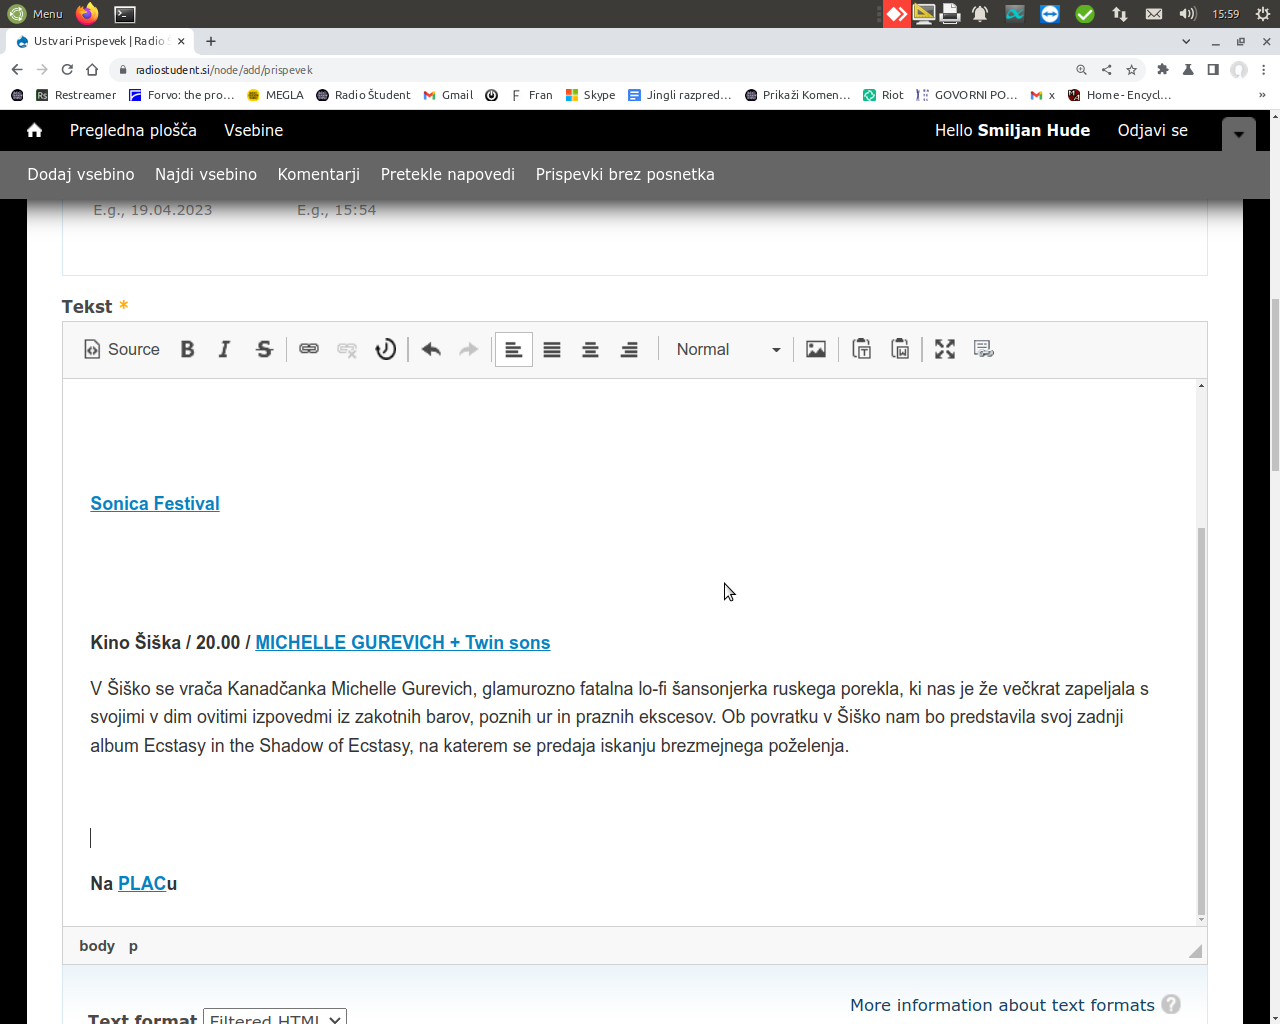Apply italic formatting to text
Image resolution: width=1280 pixels, height=1024 pixels.
(224, 349)
